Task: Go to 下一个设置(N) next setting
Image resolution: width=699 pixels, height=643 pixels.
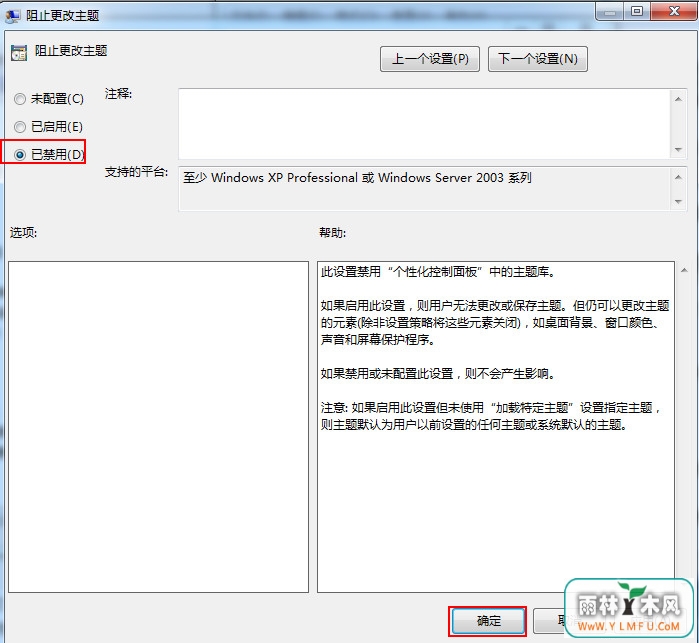Action: pos(538,59)
